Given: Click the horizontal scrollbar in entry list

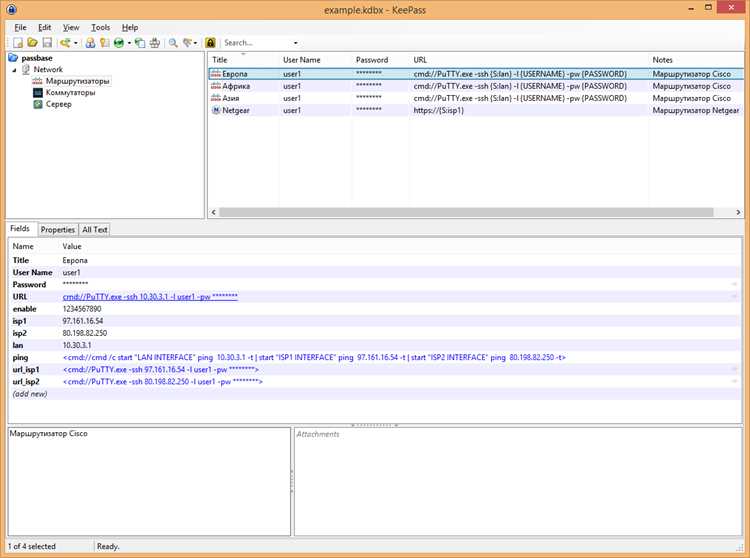Looking at the screenshot, I should coord(466,212).
